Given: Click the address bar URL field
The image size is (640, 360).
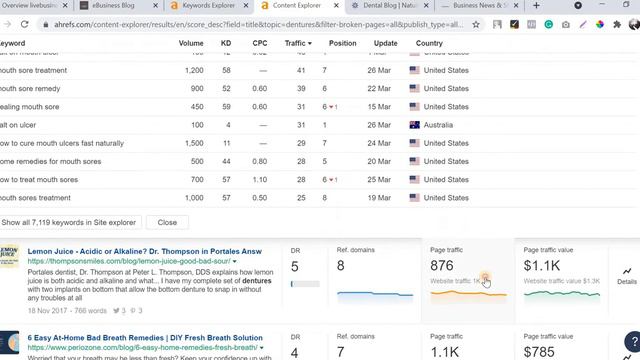Looking at the screenshot, I should 259,24.
